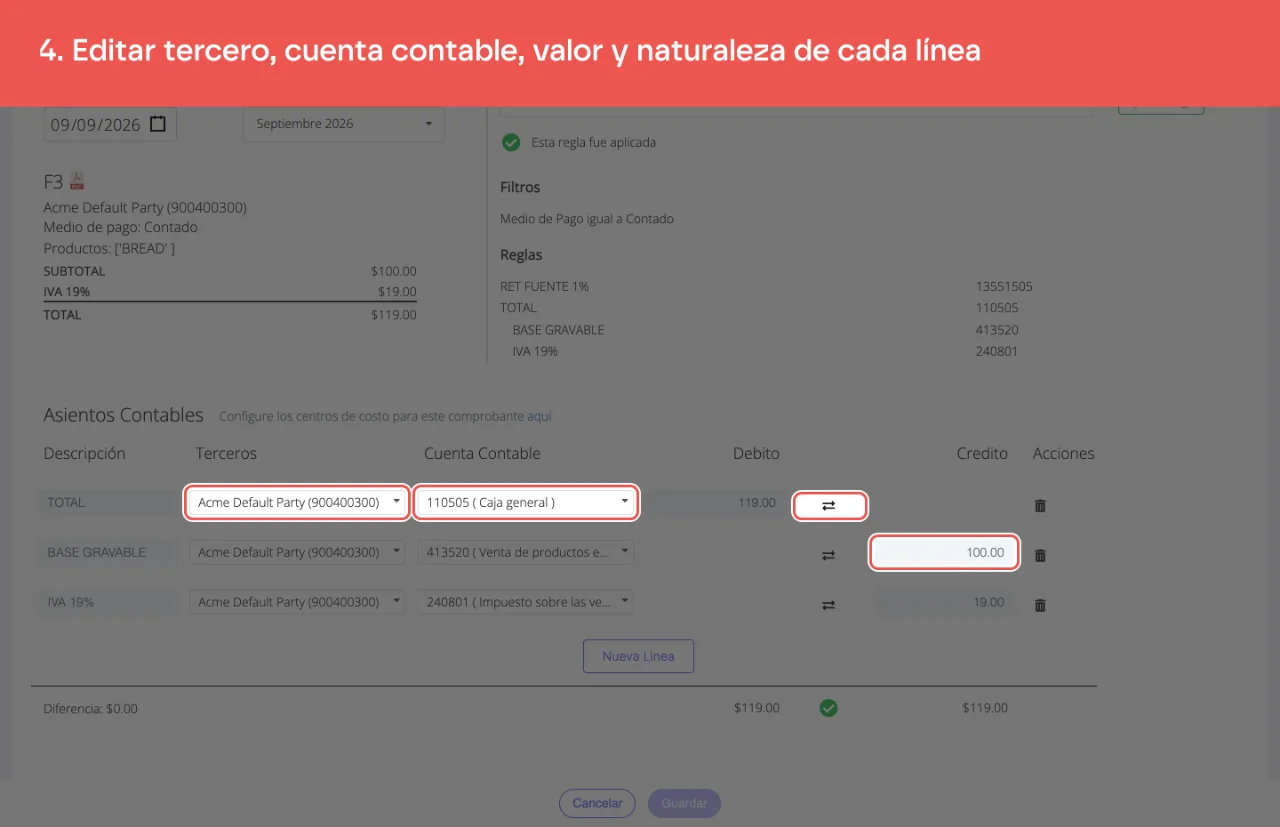Open Terceros dropdown on the IVA 19% line
The width and height of the screenshot is (1280, 827).
pos(297,602)
